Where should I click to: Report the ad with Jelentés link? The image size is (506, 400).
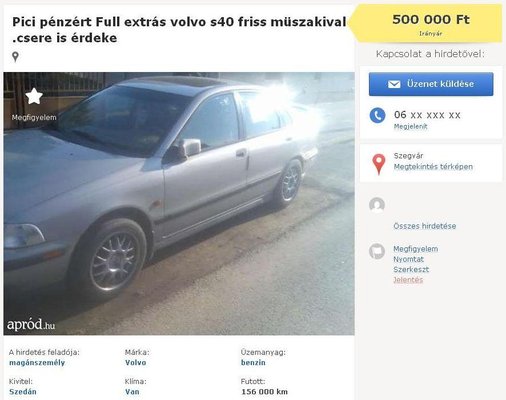(x=408, y=280)
